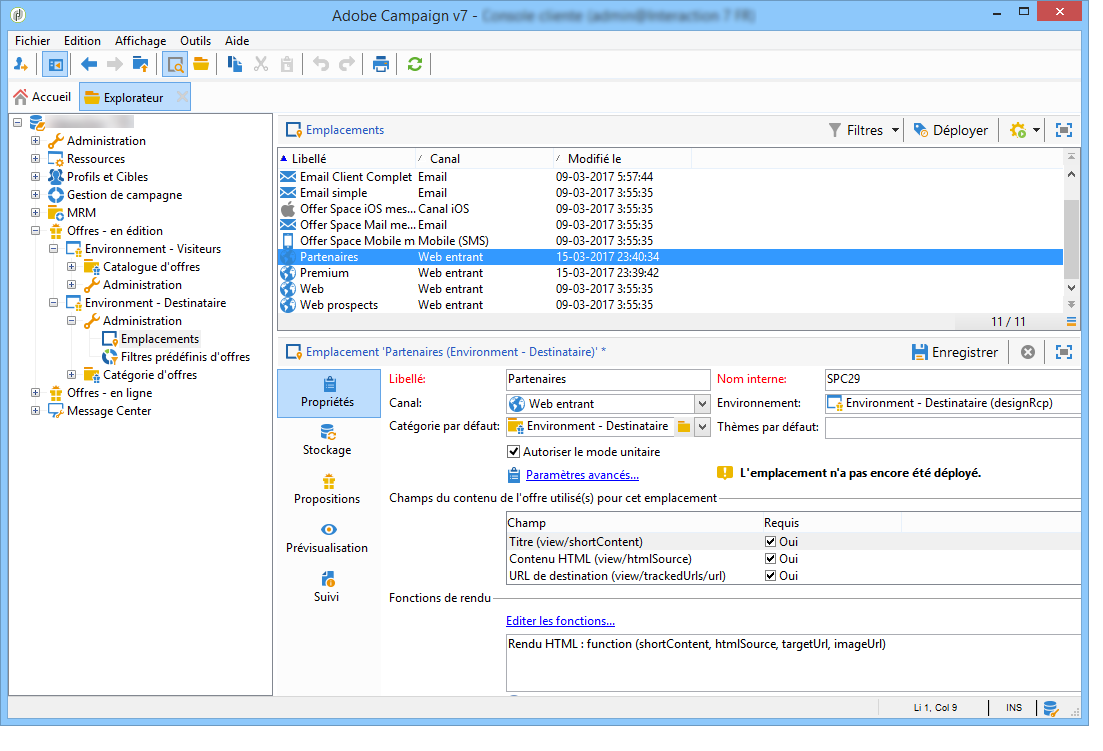
Task: Open the Stockage section
Action: [x=327, y=440]
